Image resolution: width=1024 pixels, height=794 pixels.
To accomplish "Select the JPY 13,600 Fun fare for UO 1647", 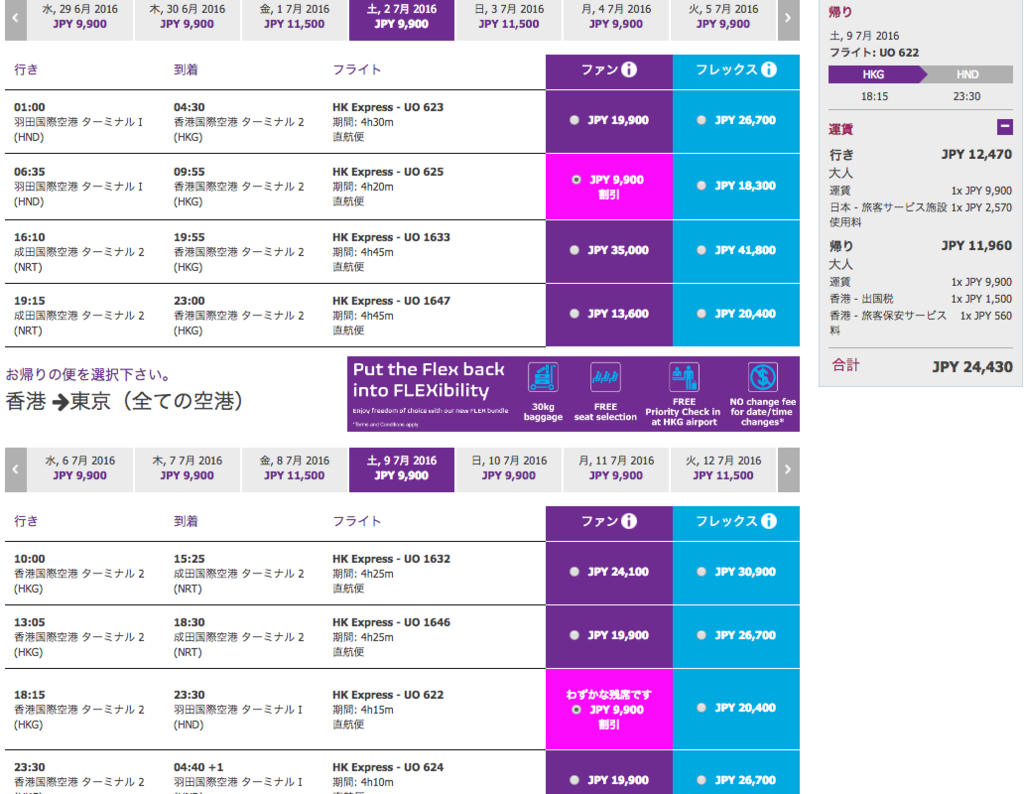I will click(574, 313).
